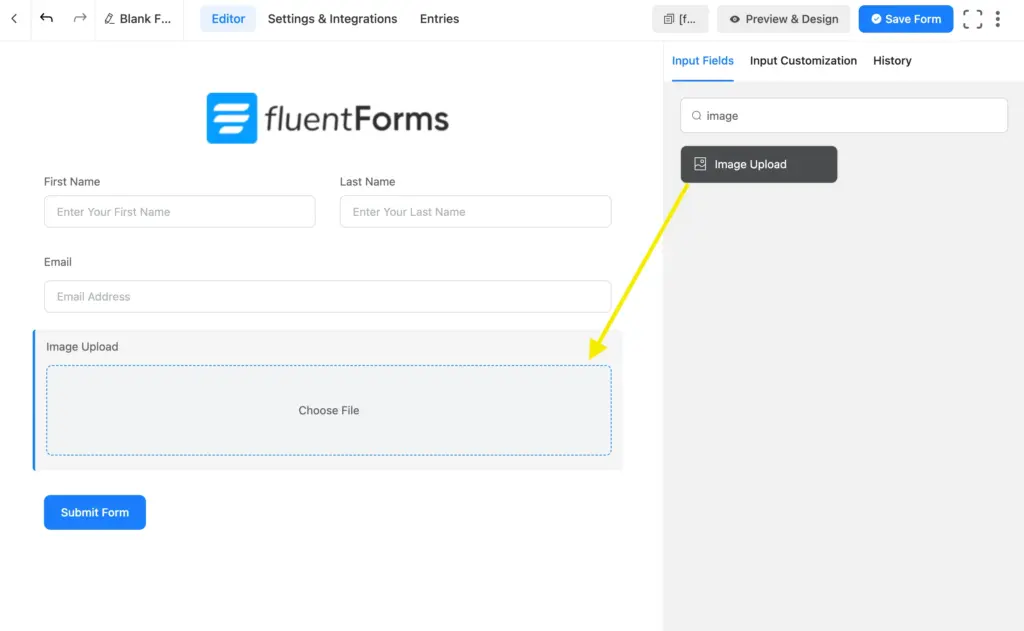This screenshot has height=631, width=1024.
Task: Click the Save Form button
Action: 905,19
